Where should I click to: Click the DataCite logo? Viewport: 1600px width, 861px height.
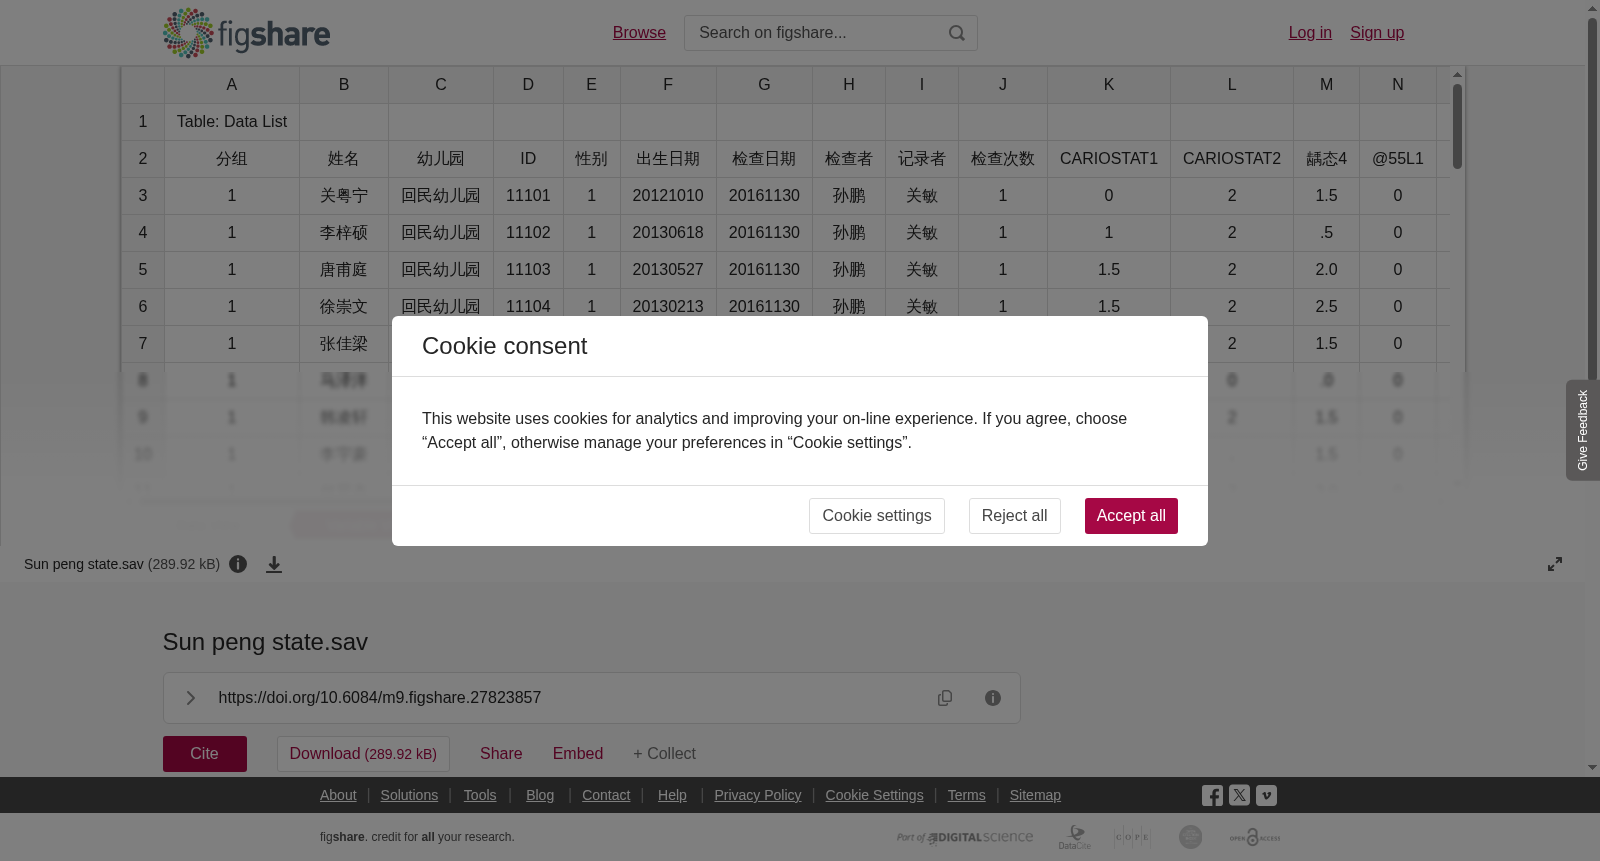coord(1075,837)
